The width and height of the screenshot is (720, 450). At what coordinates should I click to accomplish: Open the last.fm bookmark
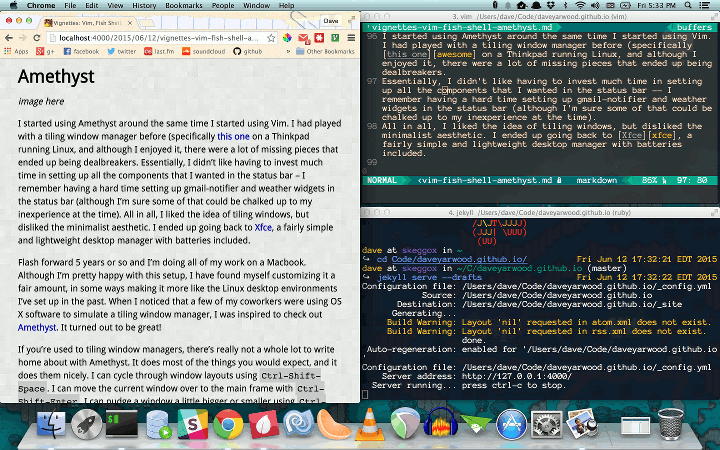coord(159,51)
